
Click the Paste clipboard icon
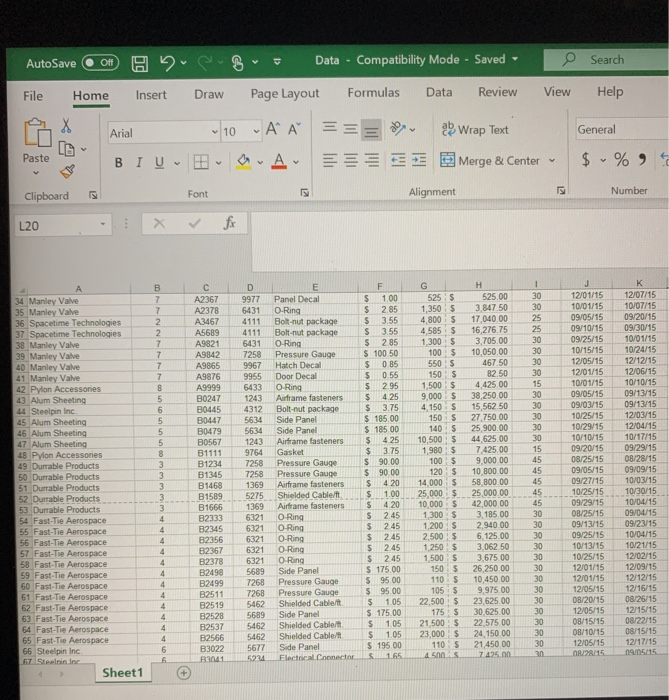tap(37, 133)
